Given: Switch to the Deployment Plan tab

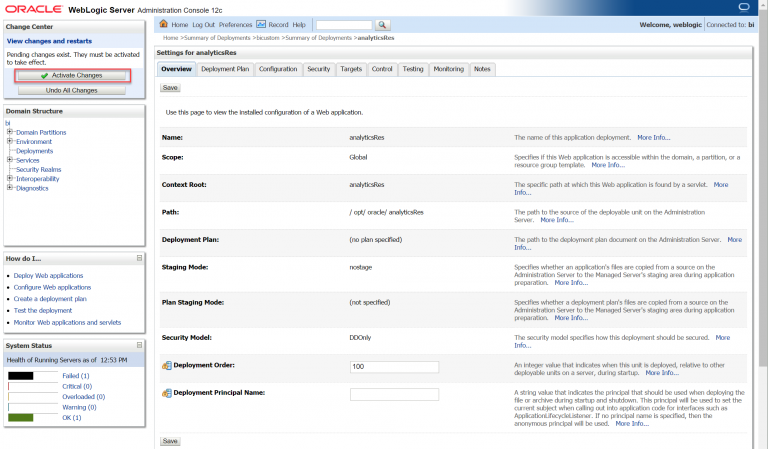Looking at the screenshot, I should pyautogui.click(x=225, y=69).
